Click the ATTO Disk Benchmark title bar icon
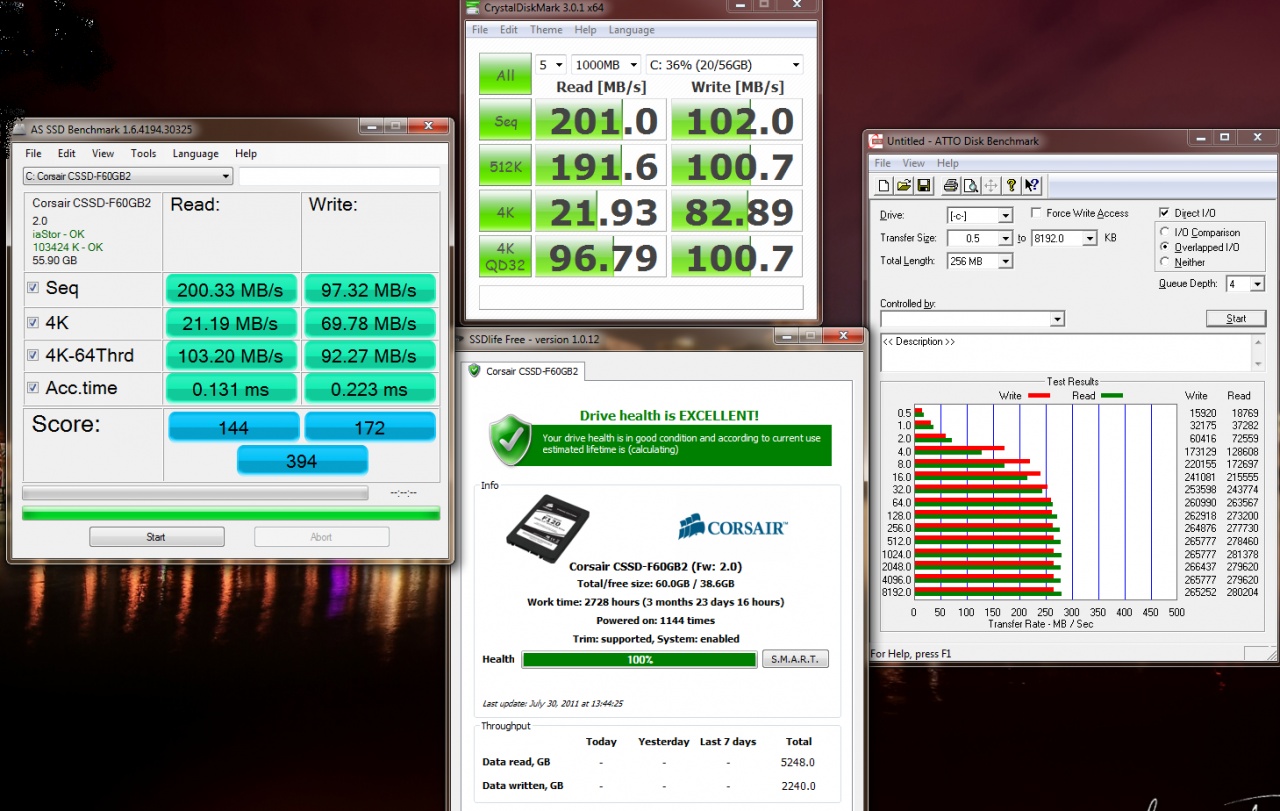 pos(876,141)
